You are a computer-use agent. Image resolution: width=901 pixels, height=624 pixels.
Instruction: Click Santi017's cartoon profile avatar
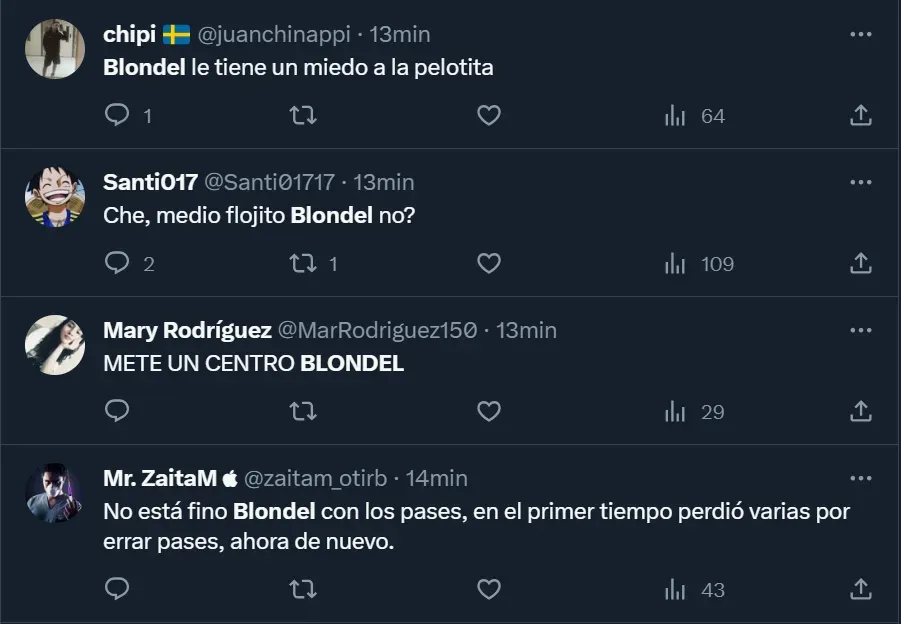pos(55,196)
